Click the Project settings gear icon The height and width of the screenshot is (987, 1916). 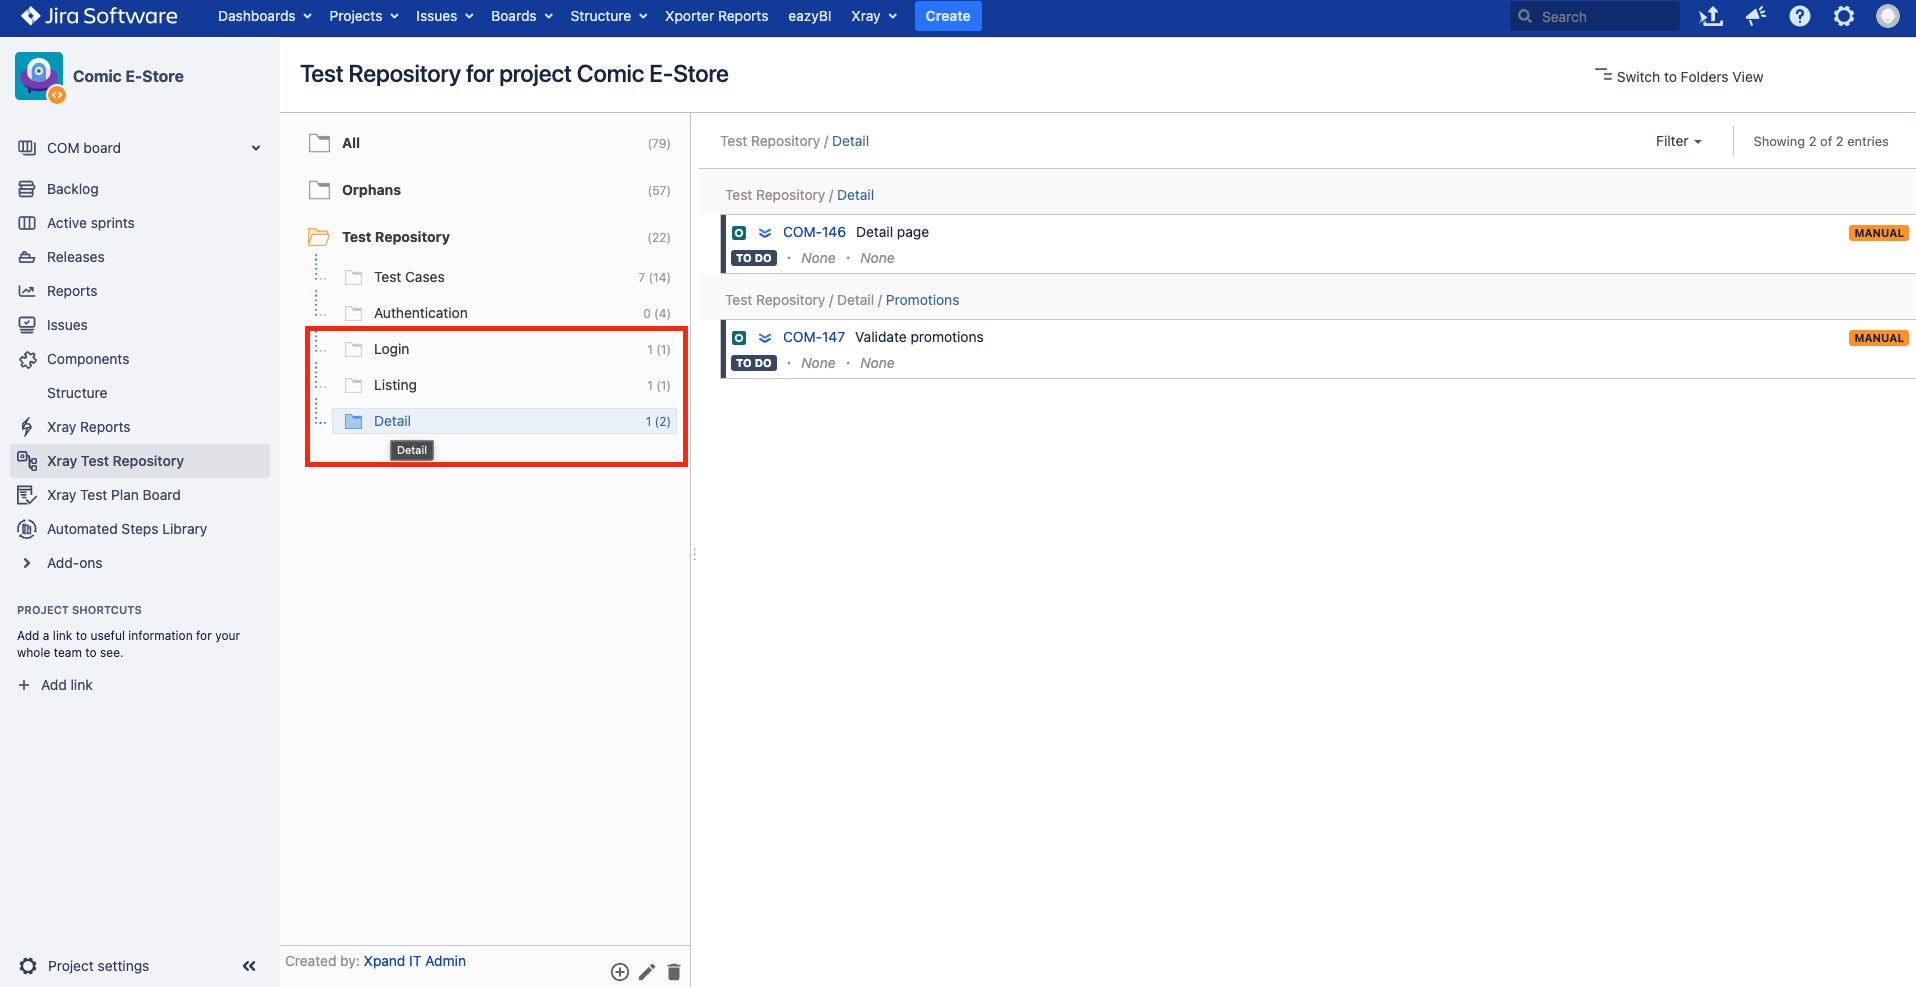tap(28, 966)
